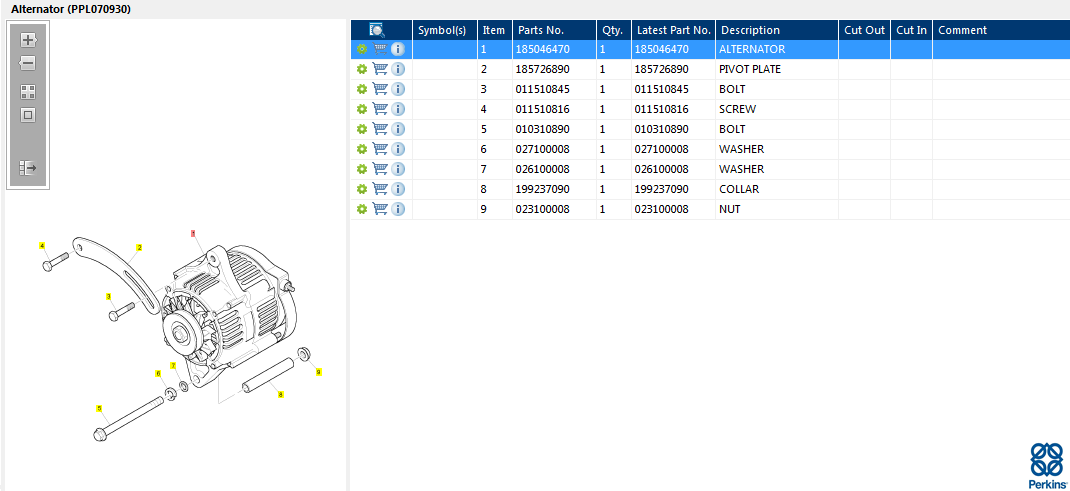Select callout 8 on the diagram

coord(280,394)
